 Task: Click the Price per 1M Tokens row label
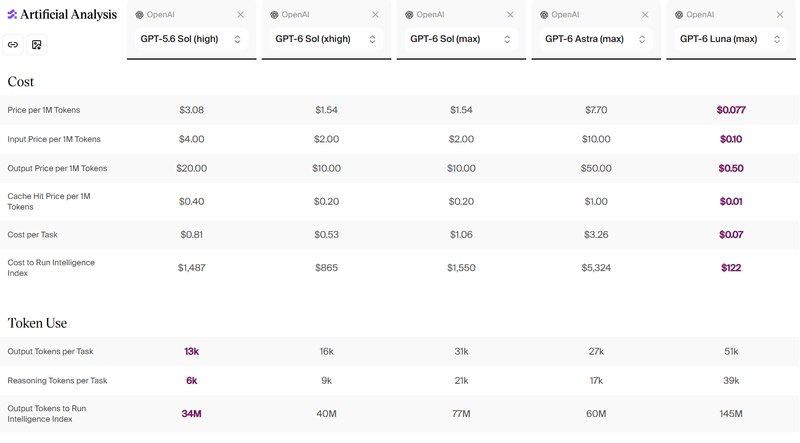pyautogui.click(x=44, y=110)
